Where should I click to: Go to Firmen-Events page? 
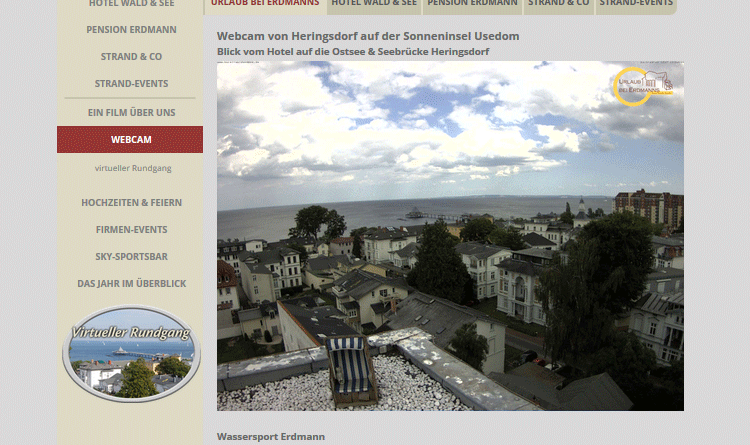(x=131, y=230)
